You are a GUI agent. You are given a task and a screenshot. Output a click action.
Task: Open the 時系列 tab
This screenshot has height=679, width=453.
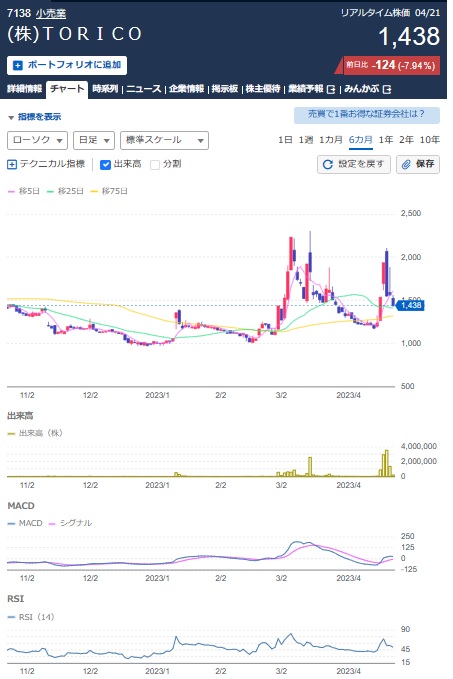click(105, 89)
